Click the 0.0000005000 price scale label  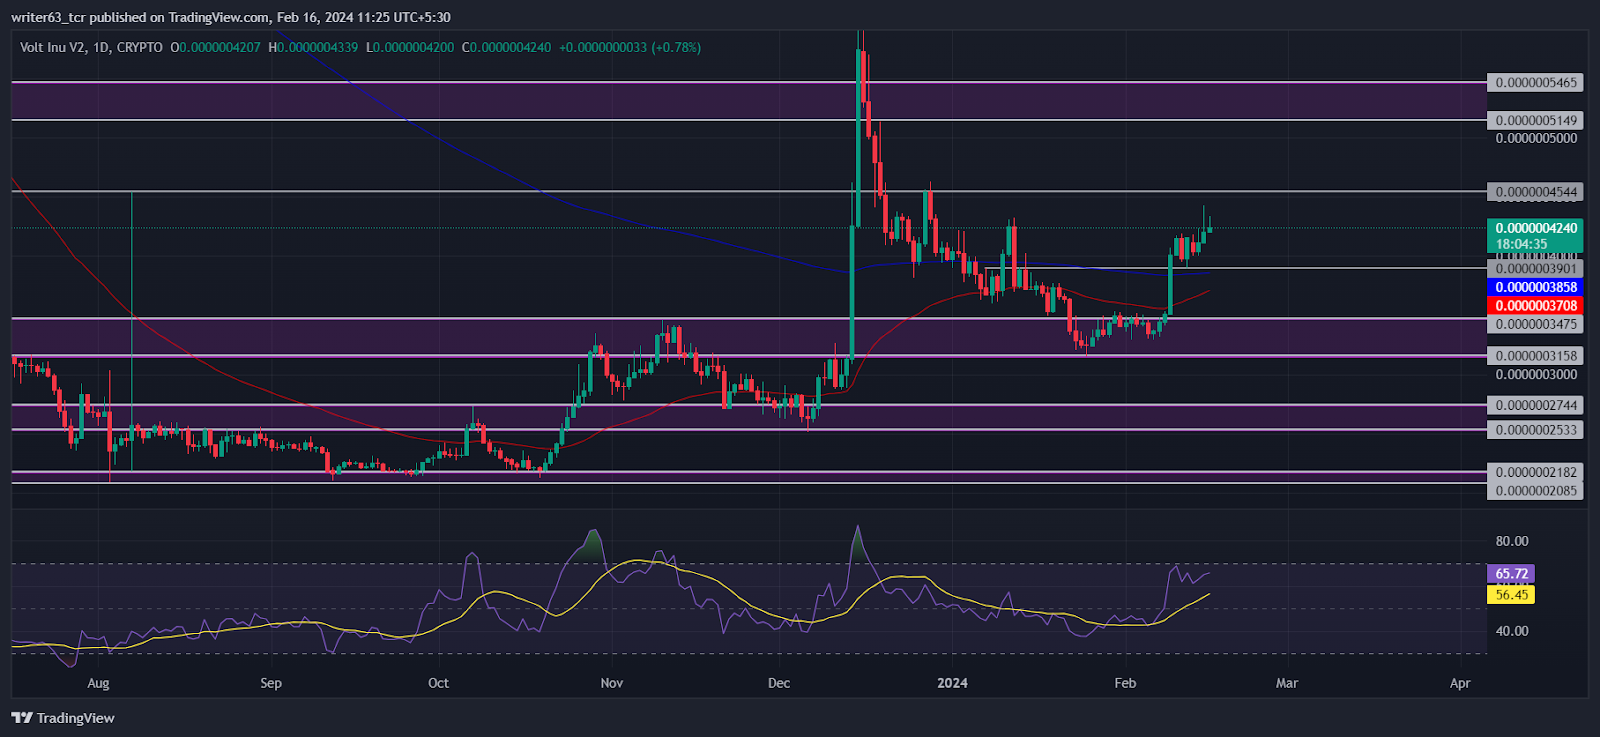tap(1536, 139)
